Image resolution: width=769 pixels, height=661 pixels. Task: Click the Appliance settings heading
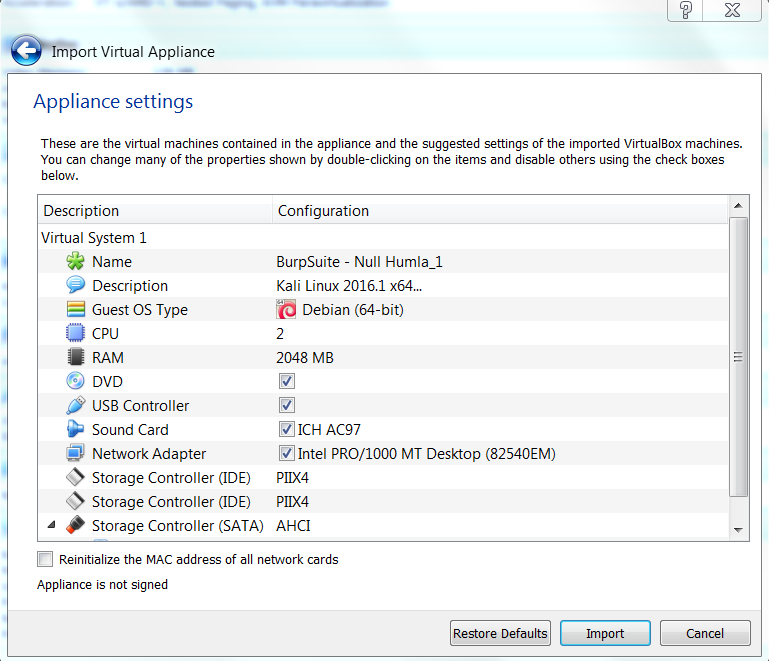[x=113, y=102]
